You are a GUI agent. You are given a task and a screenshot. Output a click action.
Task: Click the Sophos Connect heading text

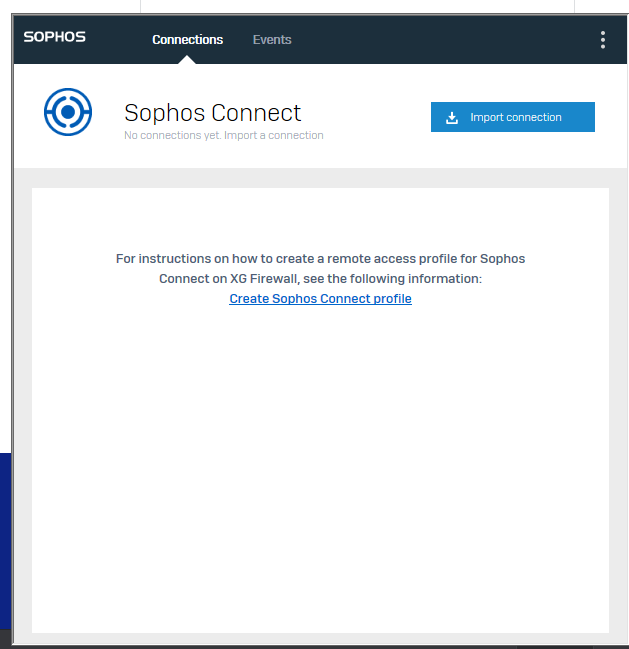tap(212, 112)
